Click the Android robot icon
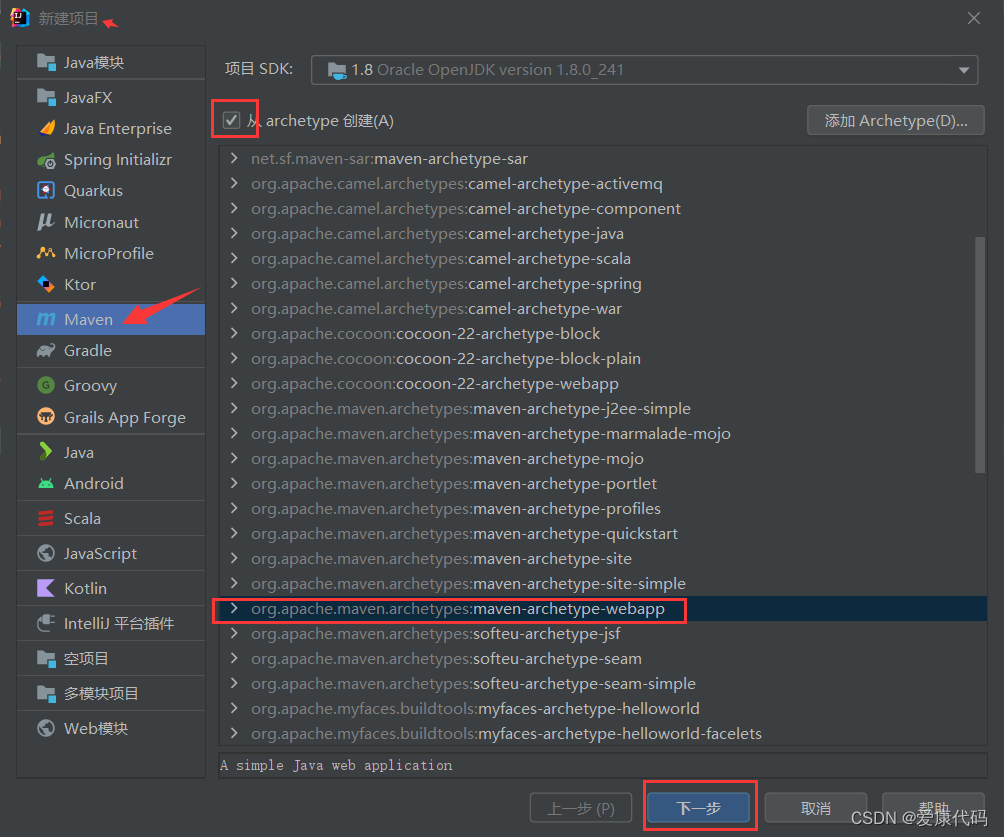This screenshot has height=837, width=1004. coord(46,484)
